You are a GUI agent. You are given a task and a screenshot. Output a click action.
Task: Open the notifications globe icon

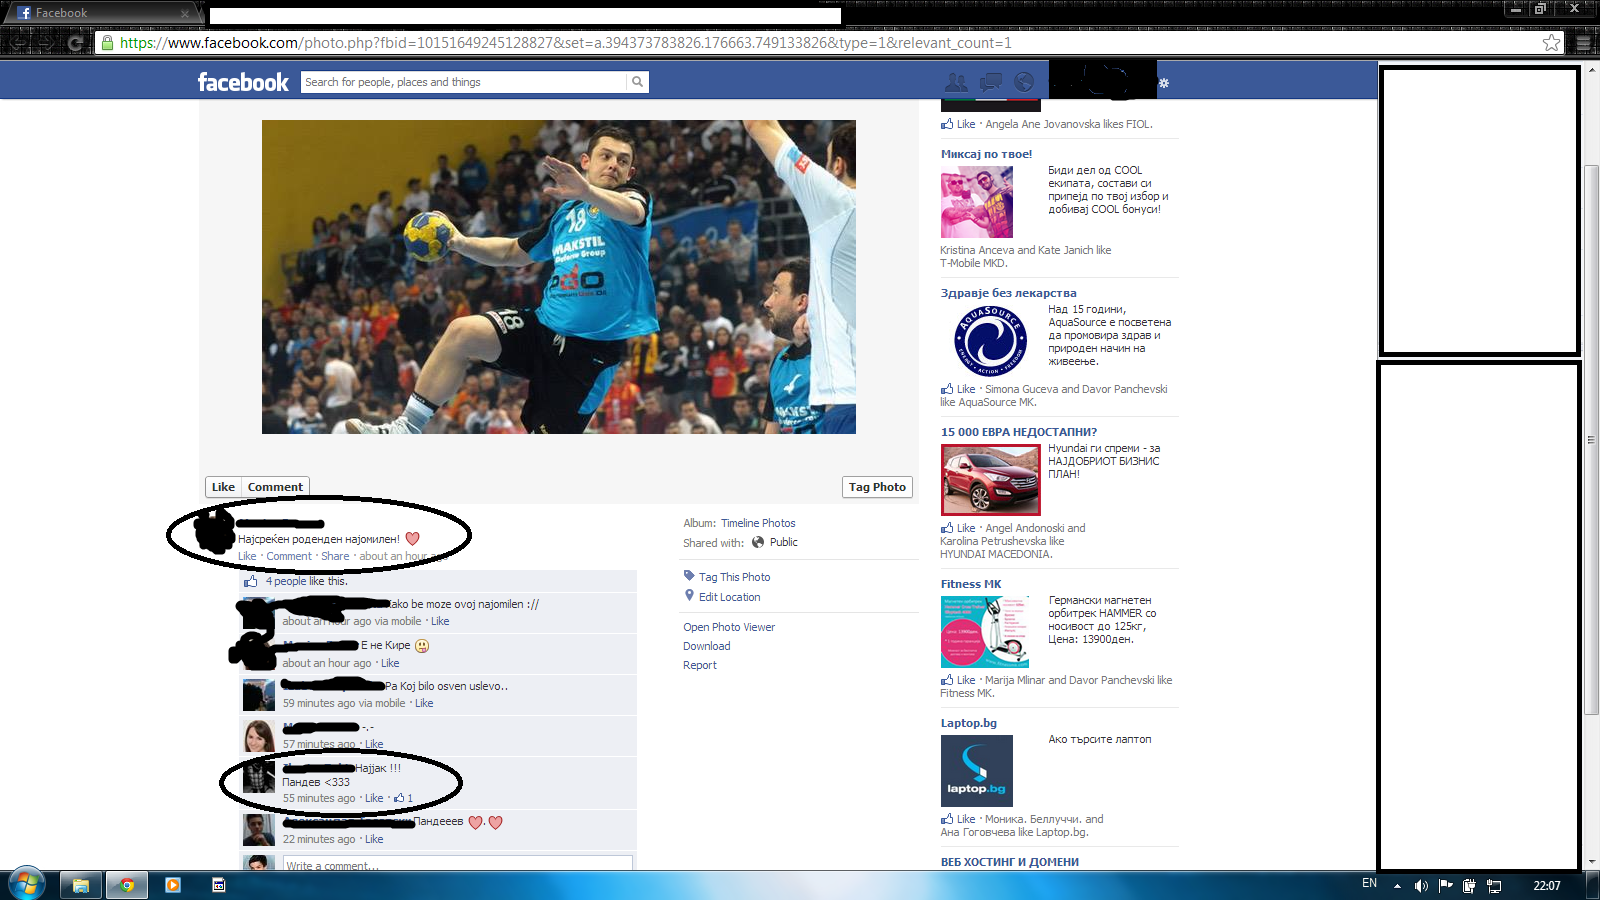[x=1024, y=82]
